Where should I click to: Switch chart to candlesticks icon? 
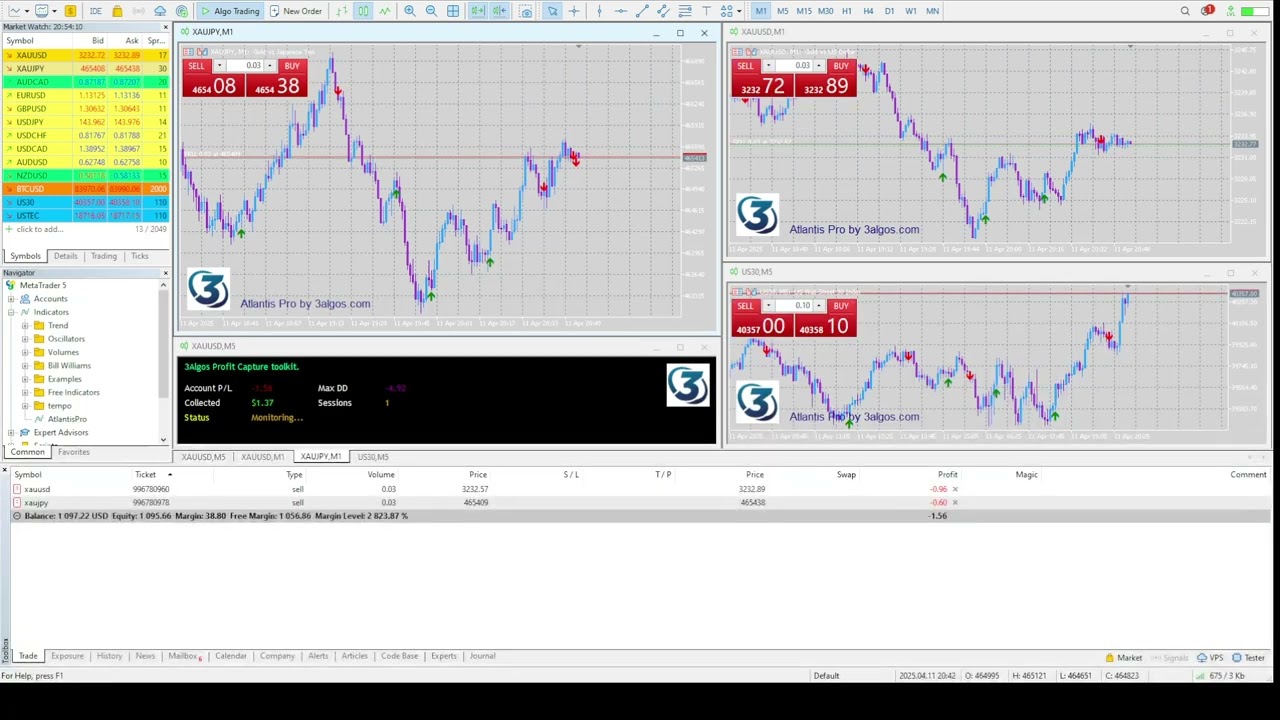[363, 11]
